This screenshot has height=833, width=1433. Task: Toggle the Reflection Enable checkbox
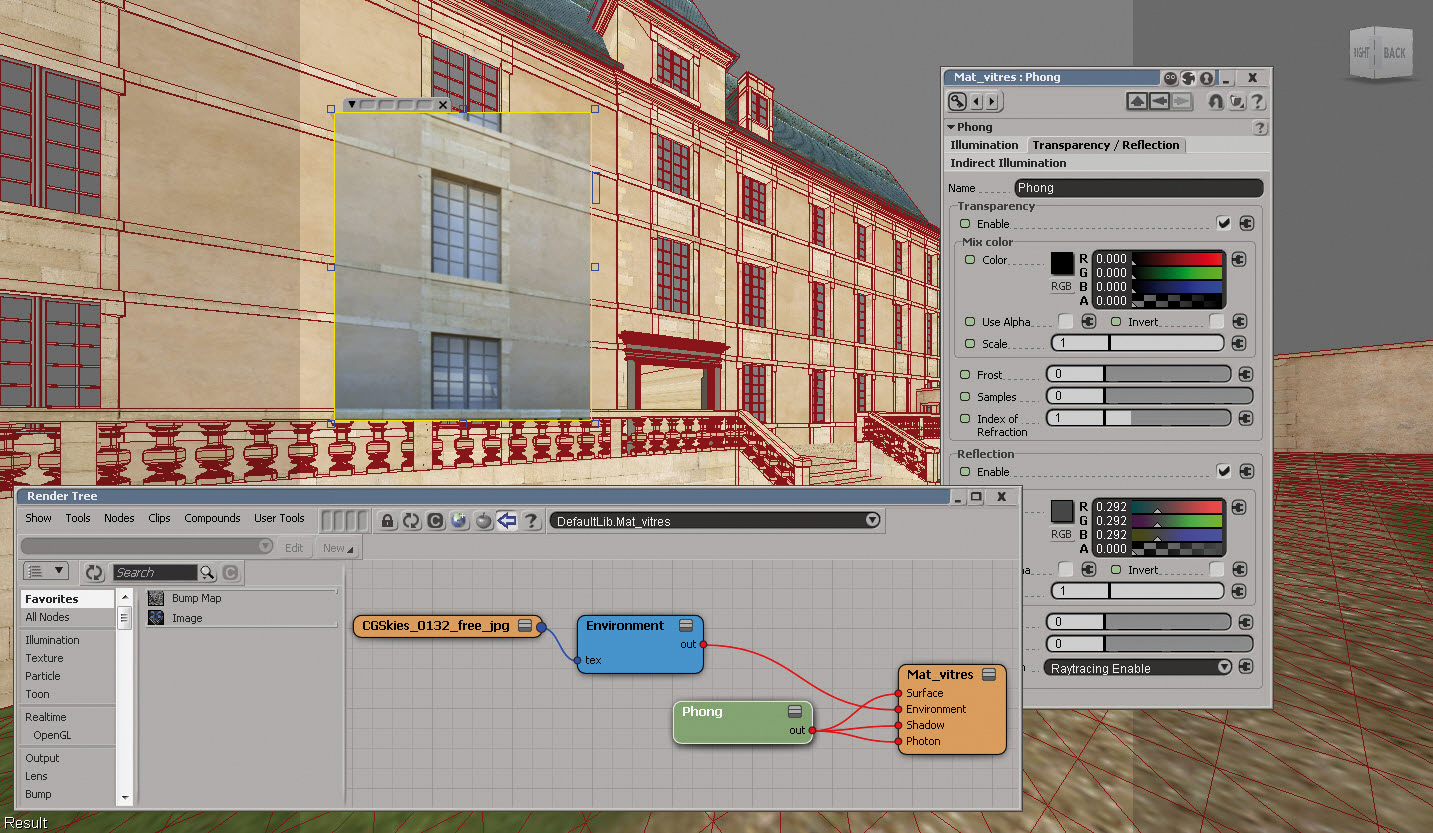point(1223,471)
